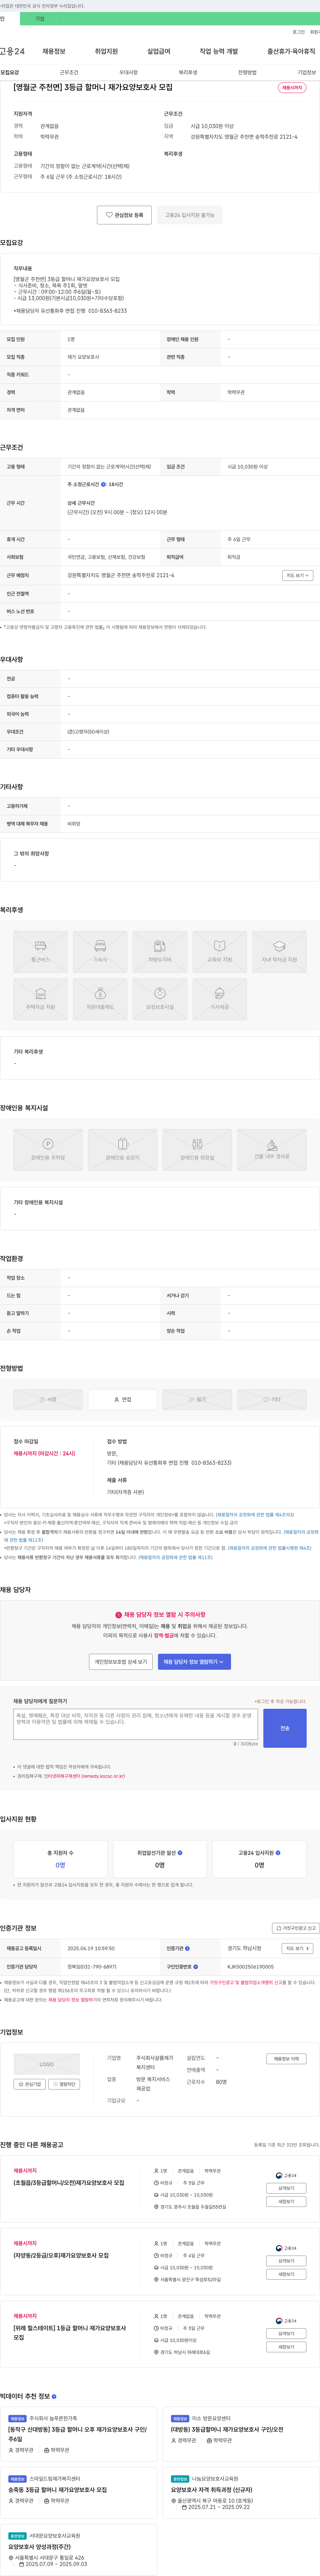Click the 커뮤니티광고 신고 button
This screenshot has height=2576, width=320.
point(296,1928)
